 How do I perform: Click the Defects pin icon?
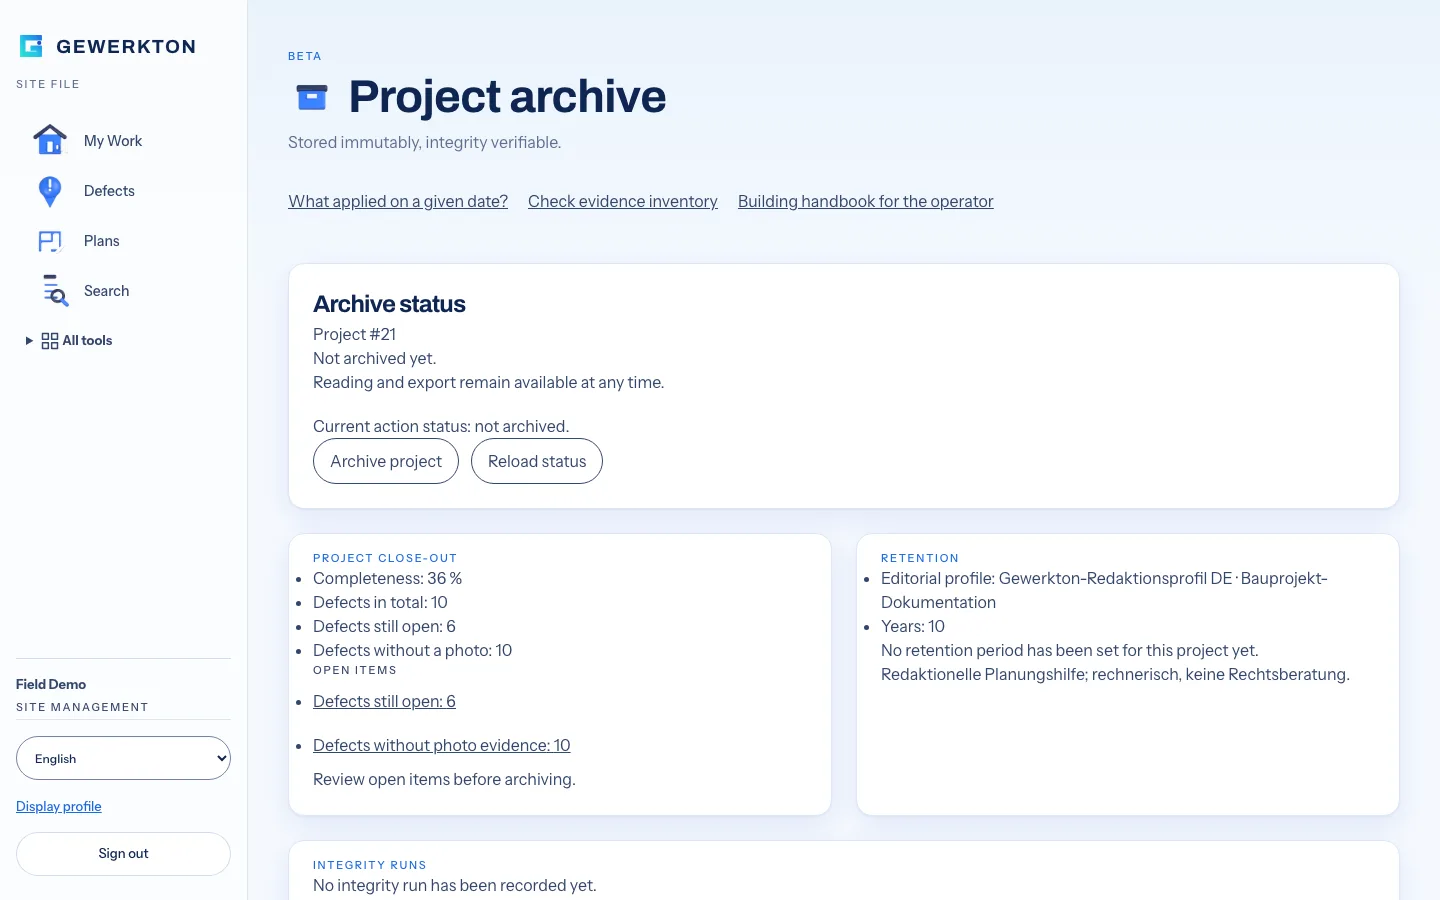tap(50, 191)
